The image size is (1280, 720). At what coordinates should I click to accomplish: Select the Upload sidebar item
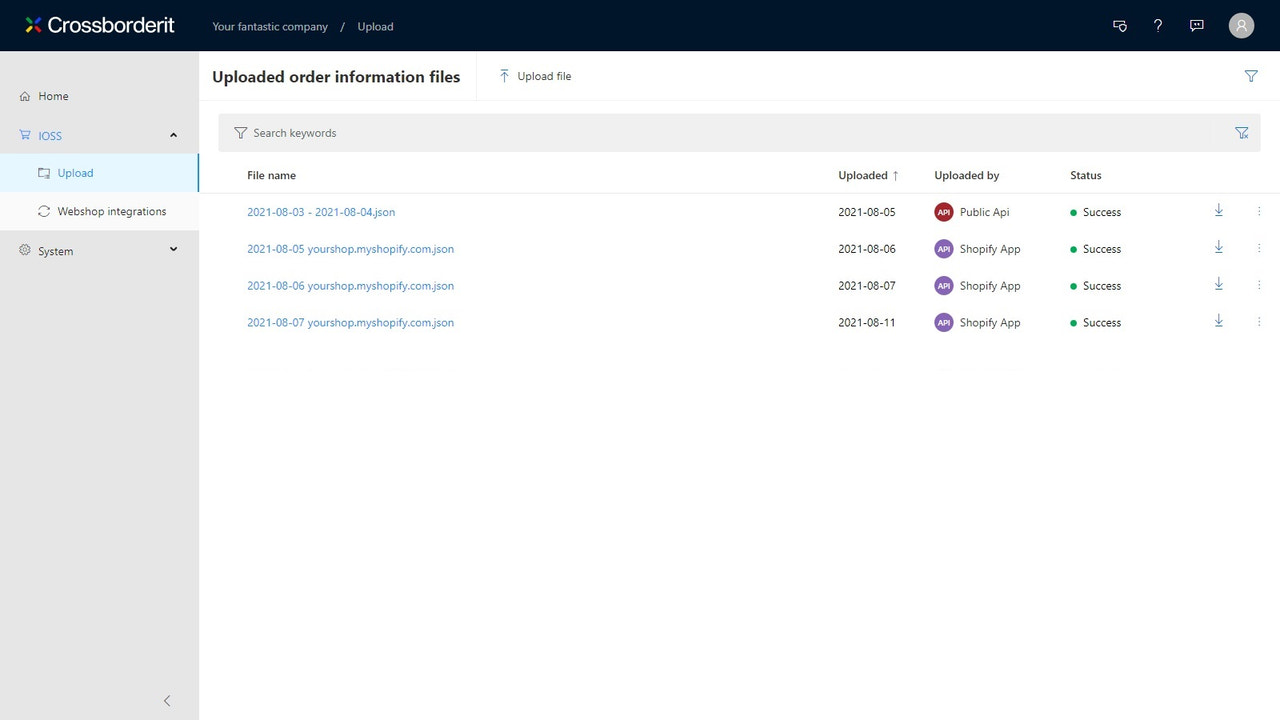(x=99, y=173)
